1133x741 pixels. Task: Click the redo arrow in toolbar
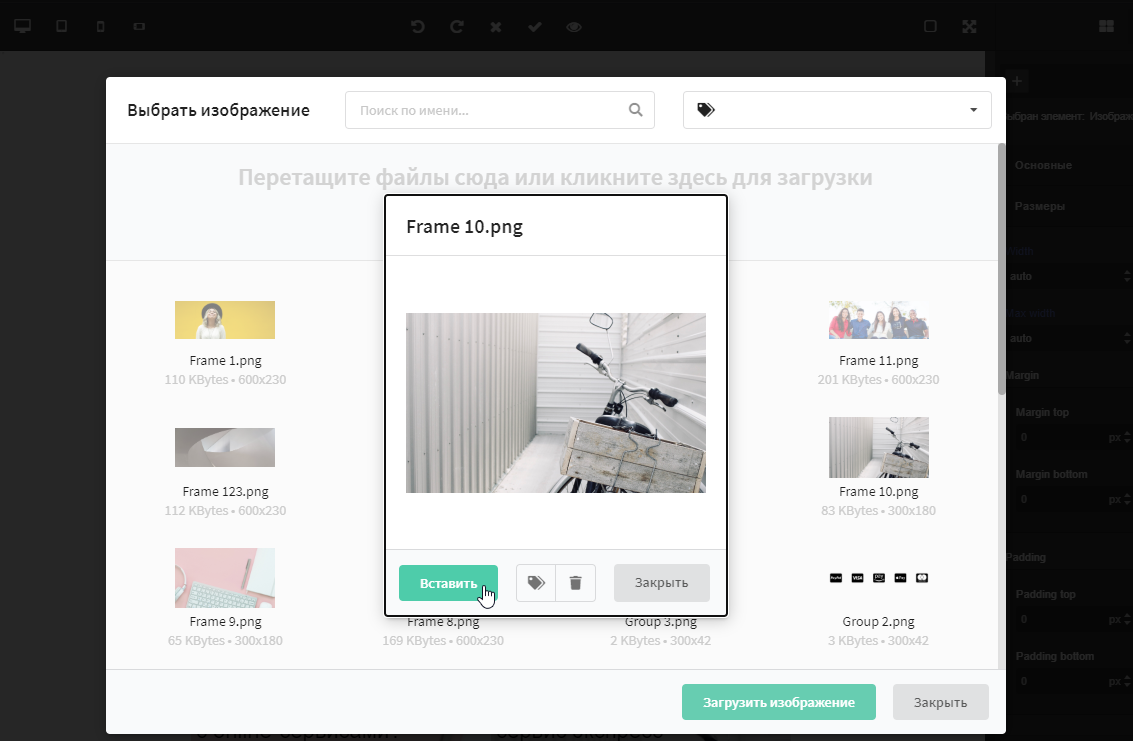[457, 27]
